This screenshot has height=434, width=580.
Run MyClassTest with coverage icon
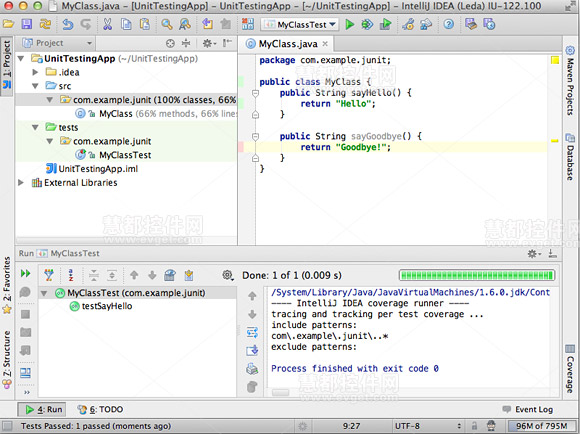(x=385, y=24)
